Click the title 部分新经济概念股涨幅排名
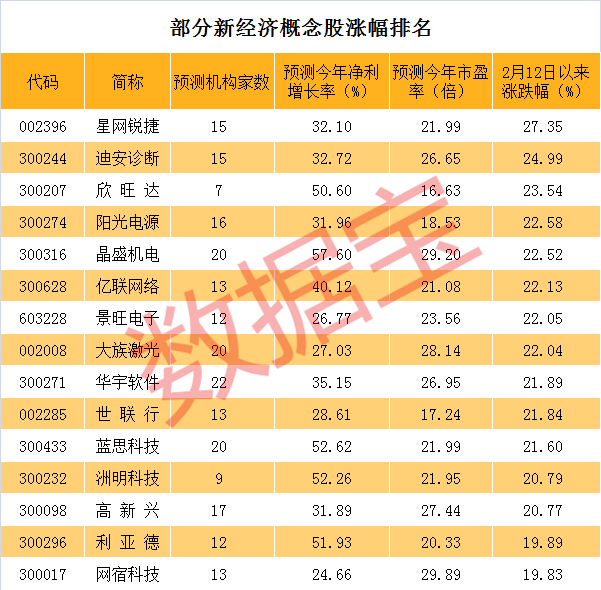The height and width of the screenshot is (590, 601). click(x=301, y=28)
